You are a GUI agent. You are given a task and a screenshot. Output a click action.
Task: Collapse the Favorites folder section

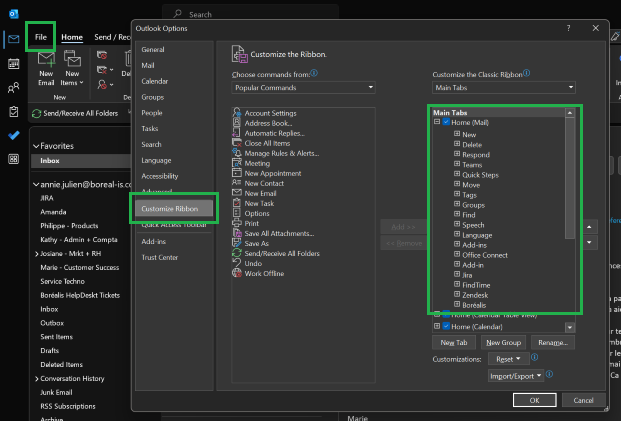(x=36, y=146)
